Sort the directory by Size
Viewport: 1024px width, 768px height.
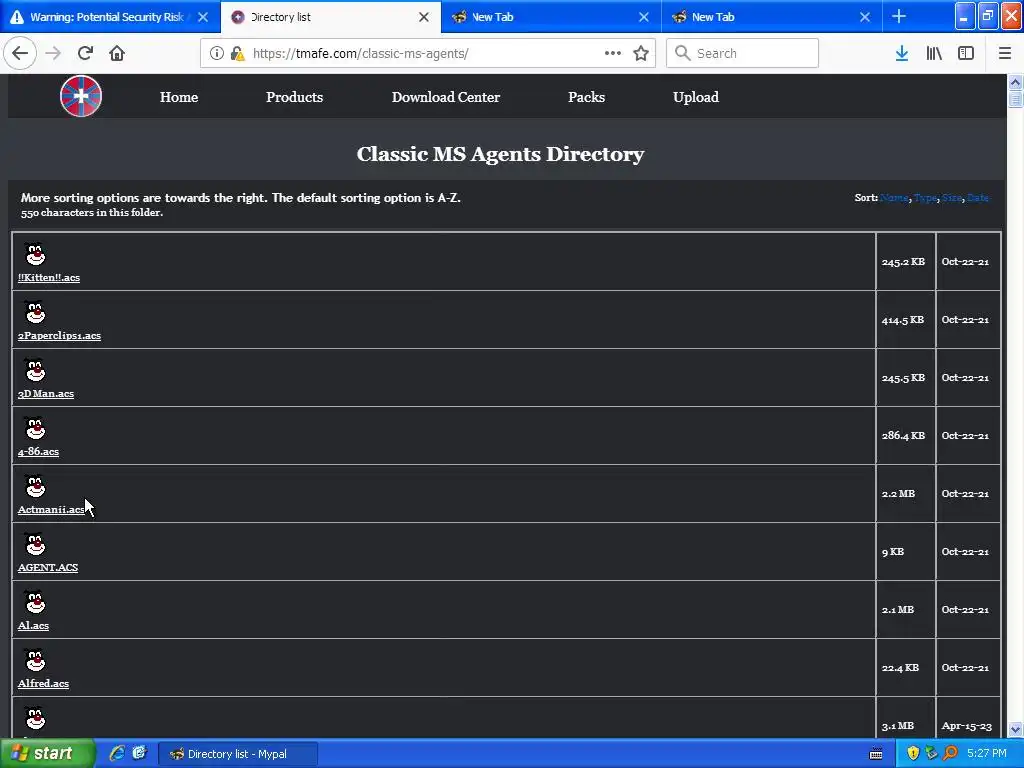952,198
